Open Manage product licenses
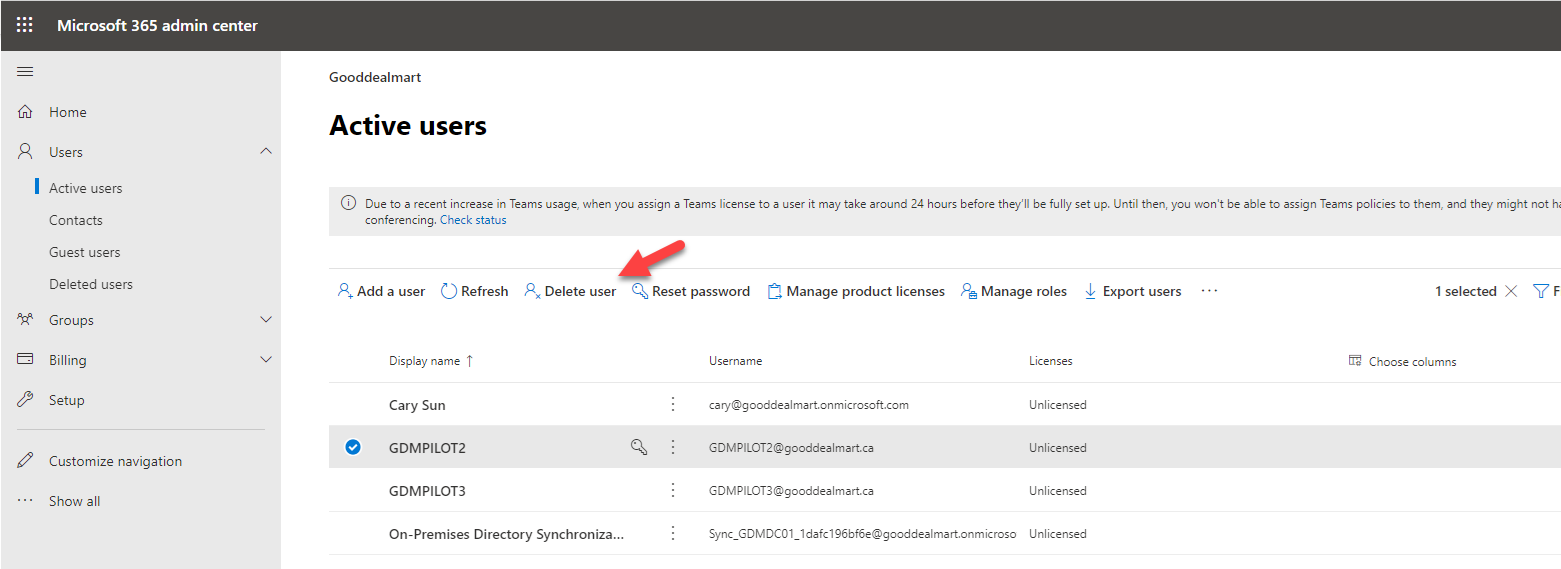 pos(856,291)
